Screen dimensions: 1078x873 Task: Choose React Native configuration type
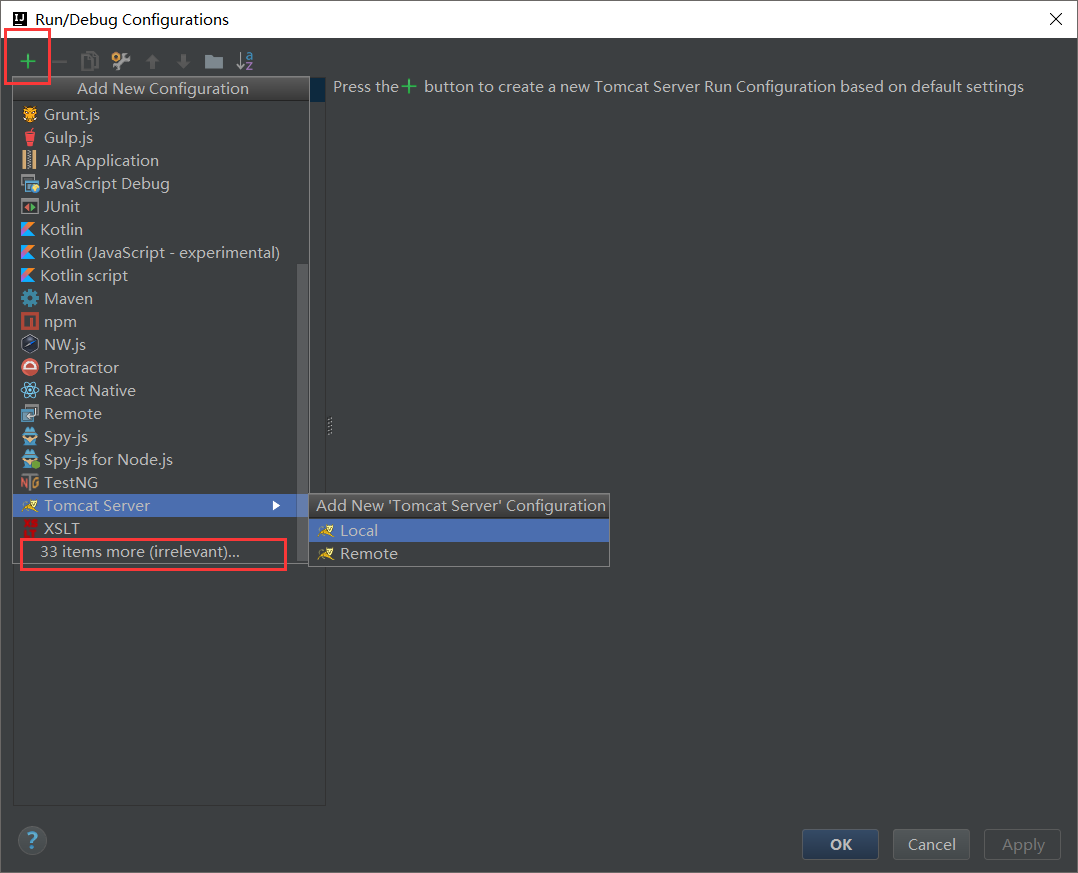(90, 391)
